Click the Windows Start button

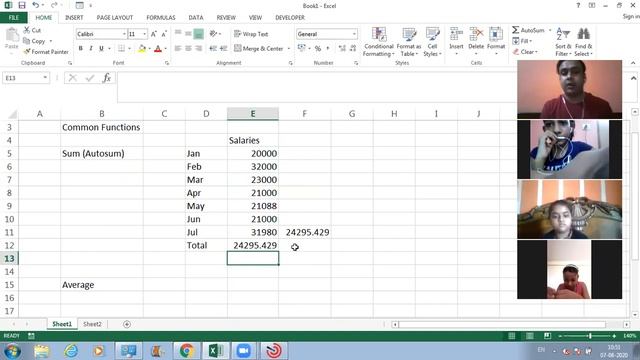pos(12,351)
